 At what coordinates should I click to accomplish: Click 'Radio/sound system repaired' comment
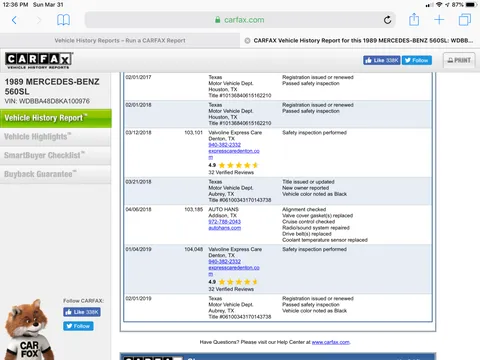pos(316,228)
